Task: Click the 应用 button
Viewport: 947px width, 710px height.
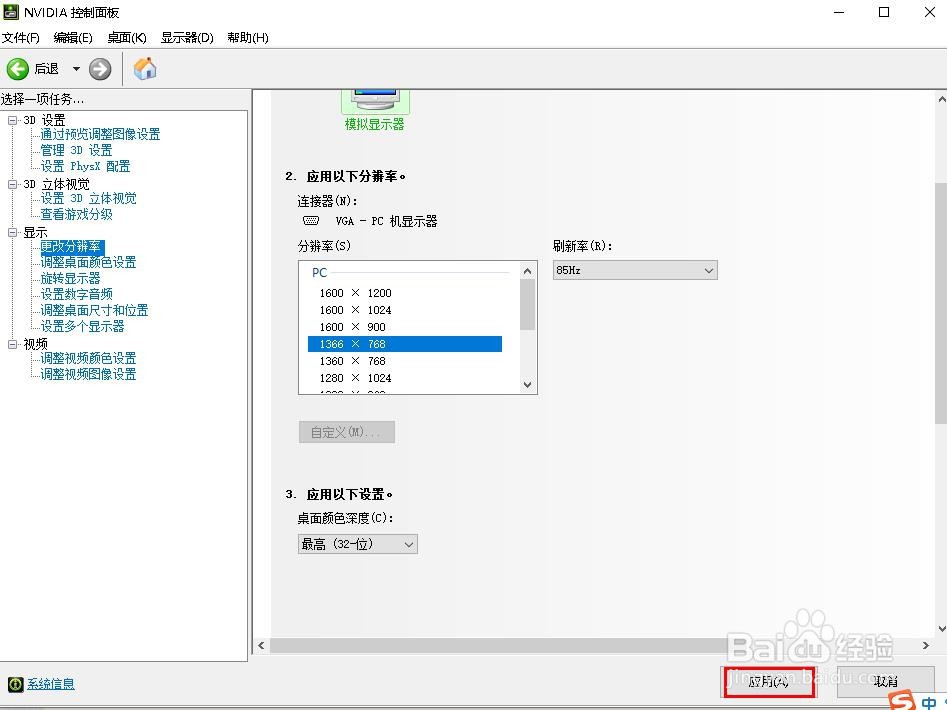Action: coord(769,681)
